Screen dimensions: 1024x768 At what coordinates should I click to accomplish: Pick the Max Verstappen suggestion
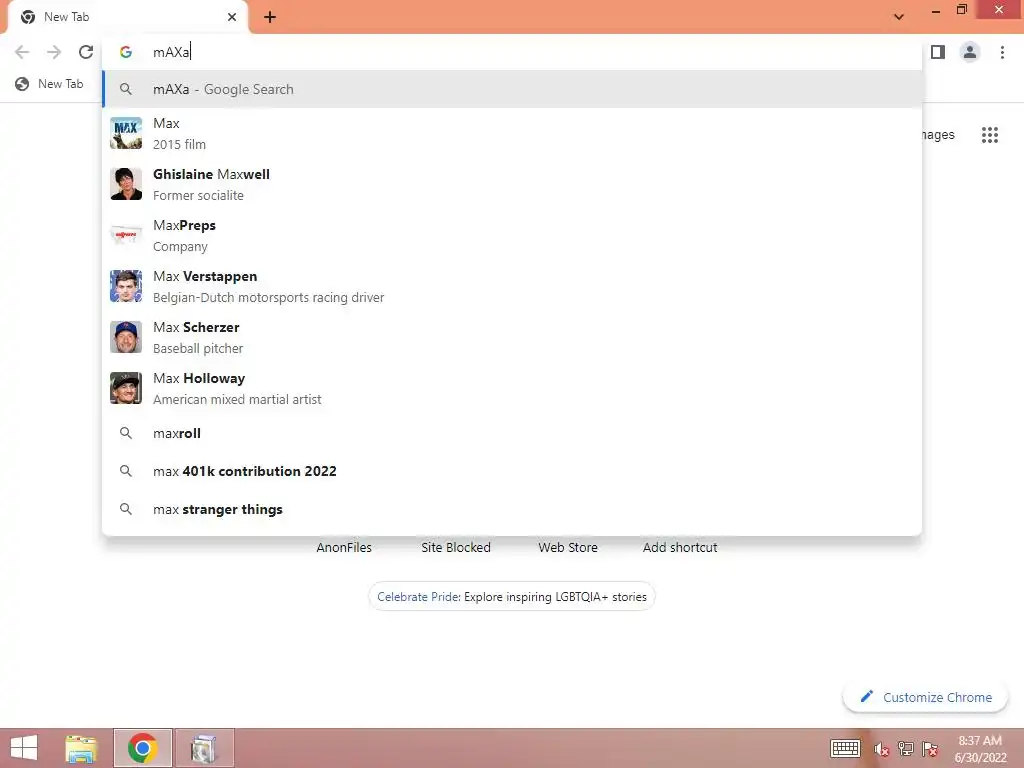pyautogui.click(x=512, y=286)
